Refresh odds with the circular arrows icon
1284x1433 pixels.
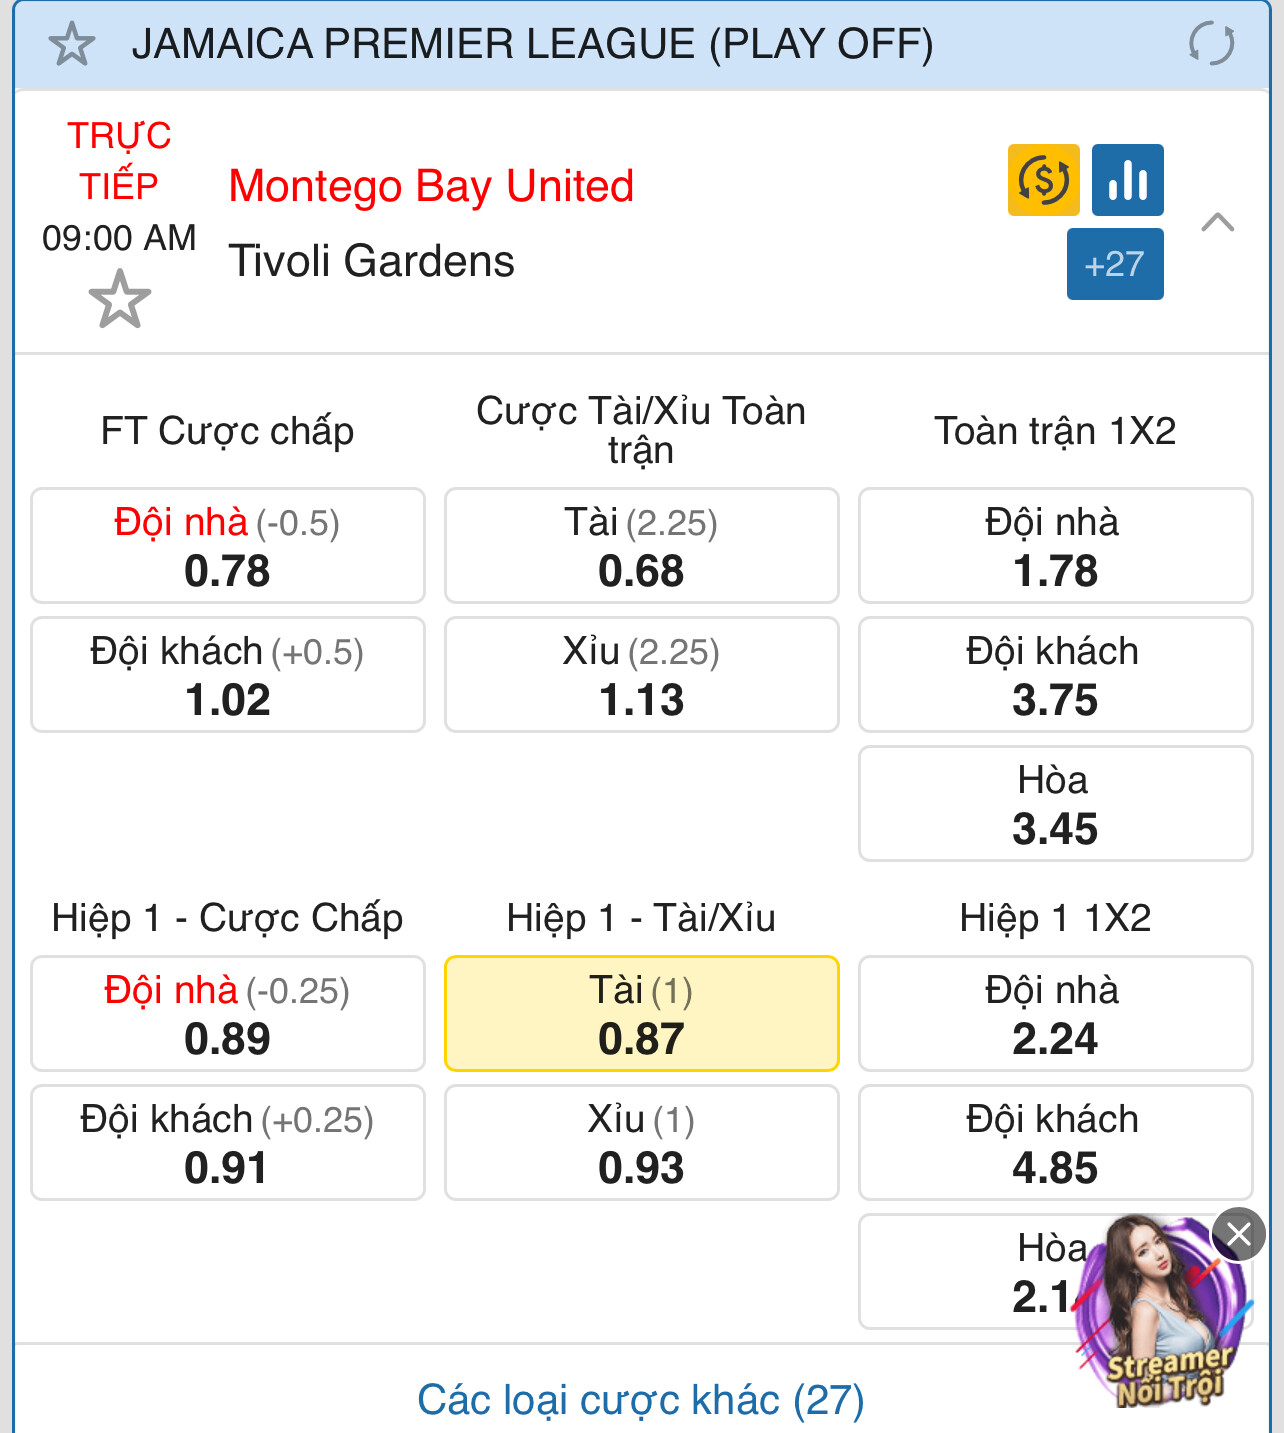(1211, 44)
